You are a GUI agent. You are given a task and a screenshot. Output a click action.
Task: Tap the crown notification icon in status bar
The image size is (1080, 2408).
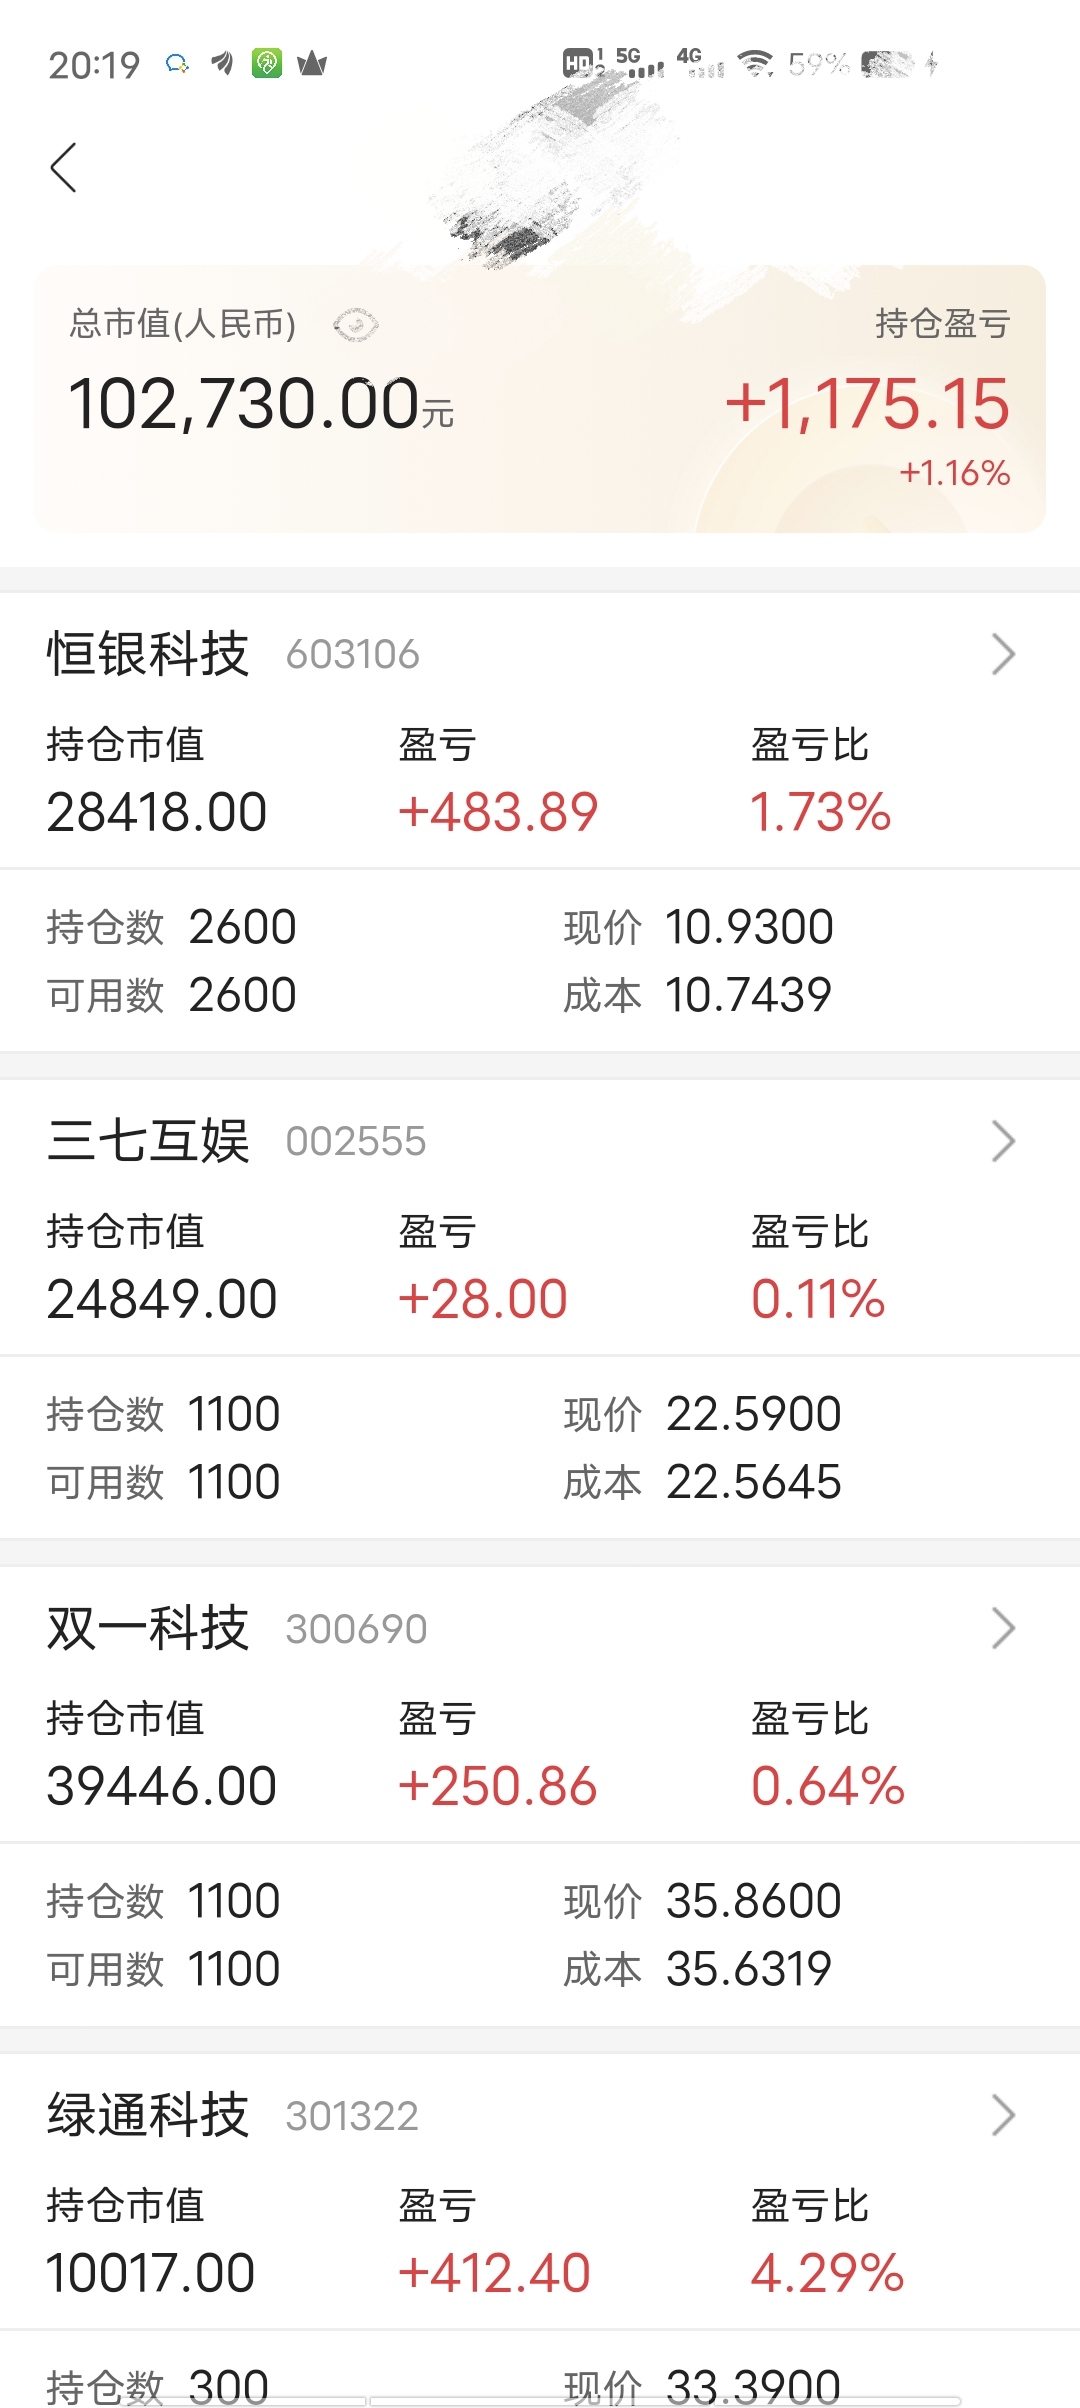[x=312, y=64]
